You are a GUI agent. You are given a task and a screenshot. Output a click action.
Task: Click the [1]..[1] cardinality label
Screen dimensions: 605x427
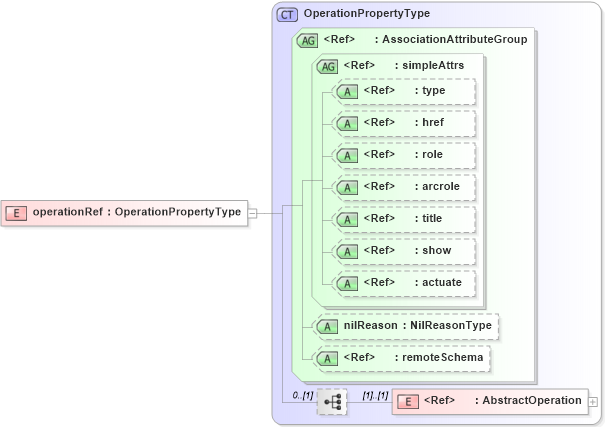coord(375,395)
